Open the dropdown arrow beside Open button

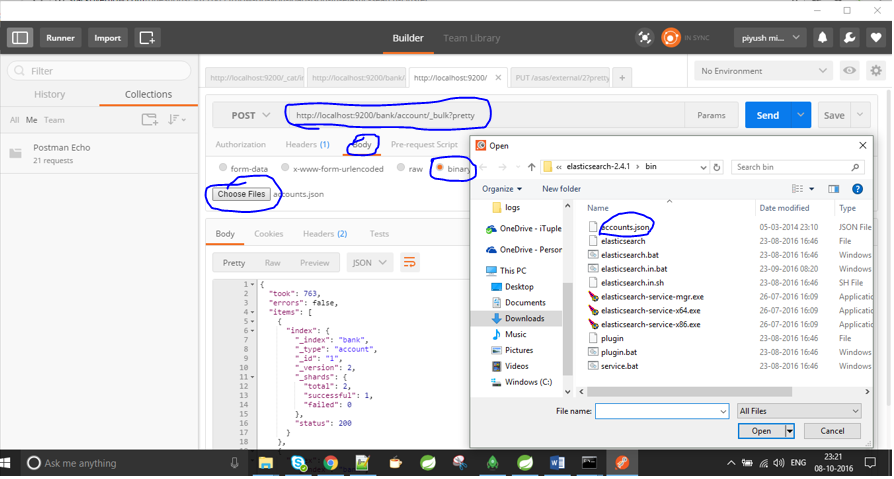coord(790,431)
